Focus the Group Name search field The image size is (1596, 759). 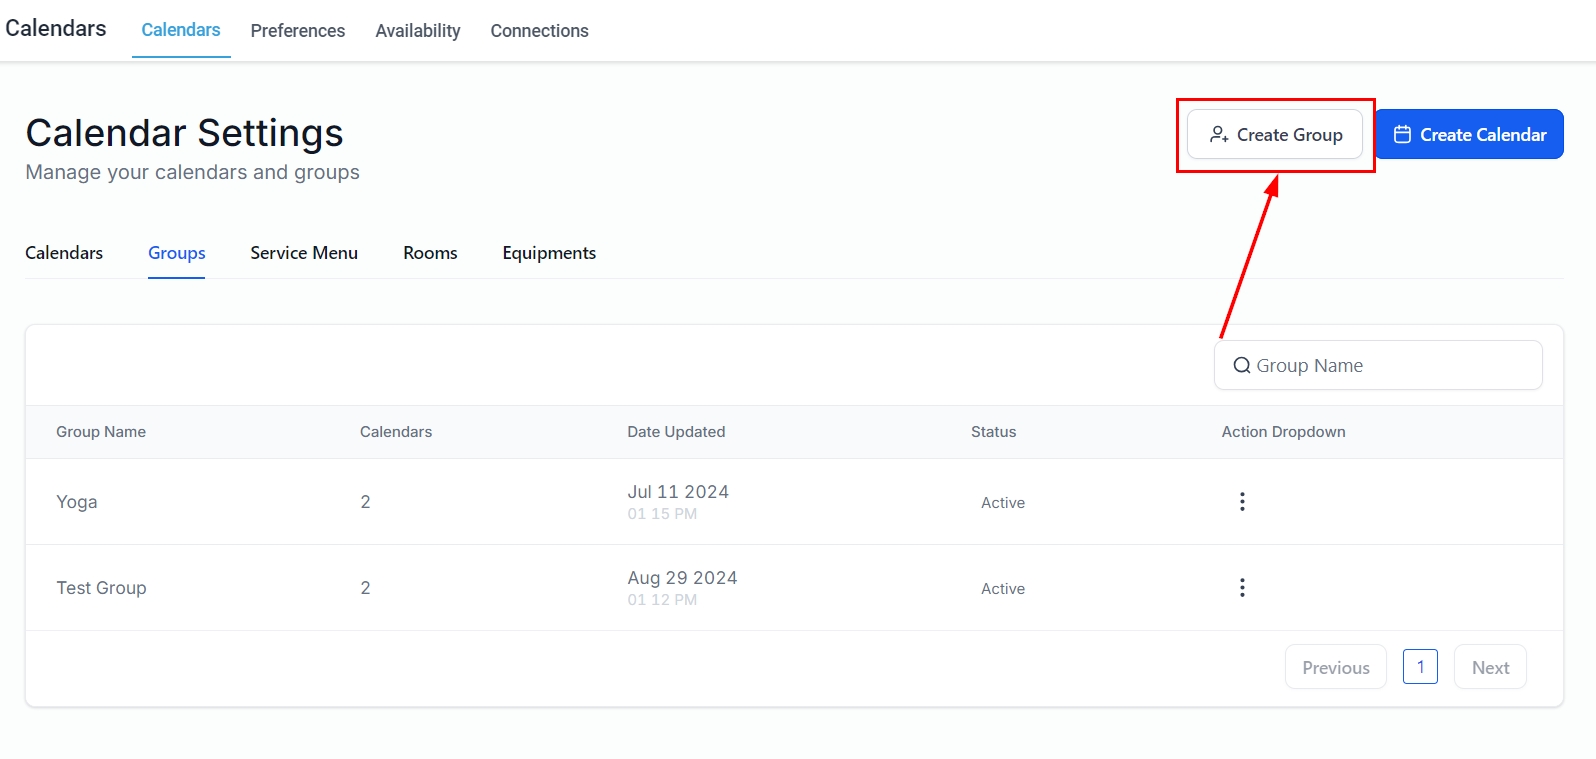[x=1390, y=366]
